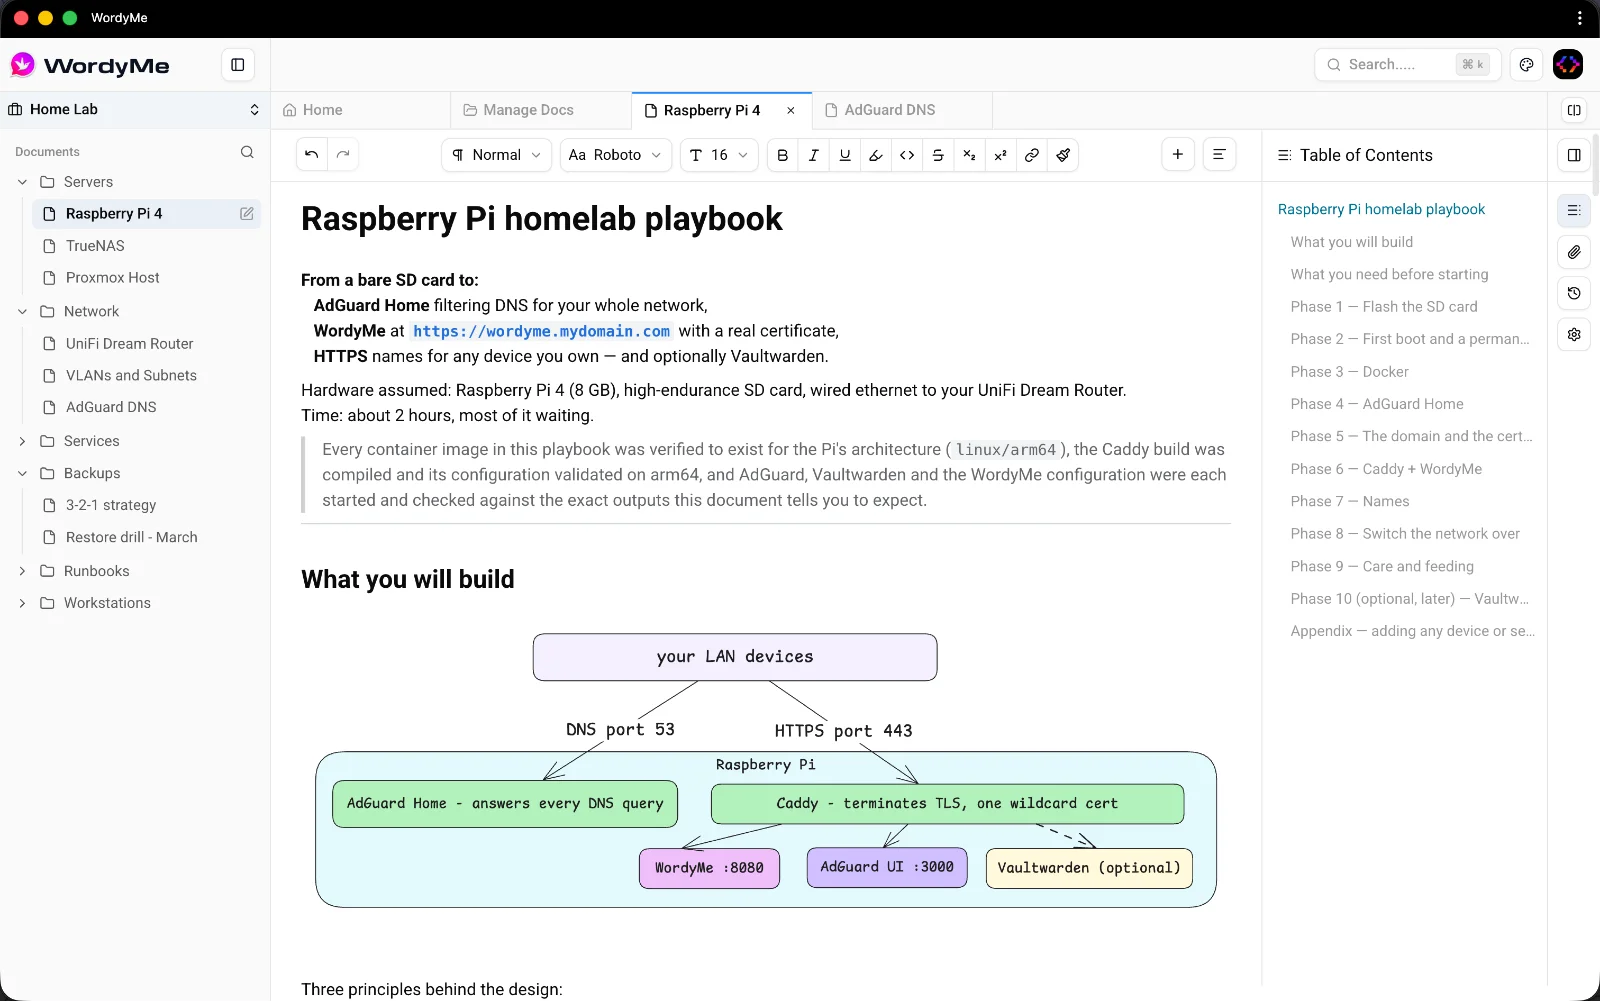Switch to the Home tab
The height and width of the screenshot is (1001, 1600).
pos(361,110)
